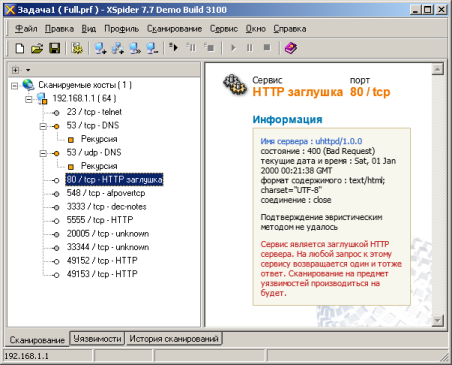Select Рекурсия under 53 / tcp - DNS

click(x=99, y=139)
